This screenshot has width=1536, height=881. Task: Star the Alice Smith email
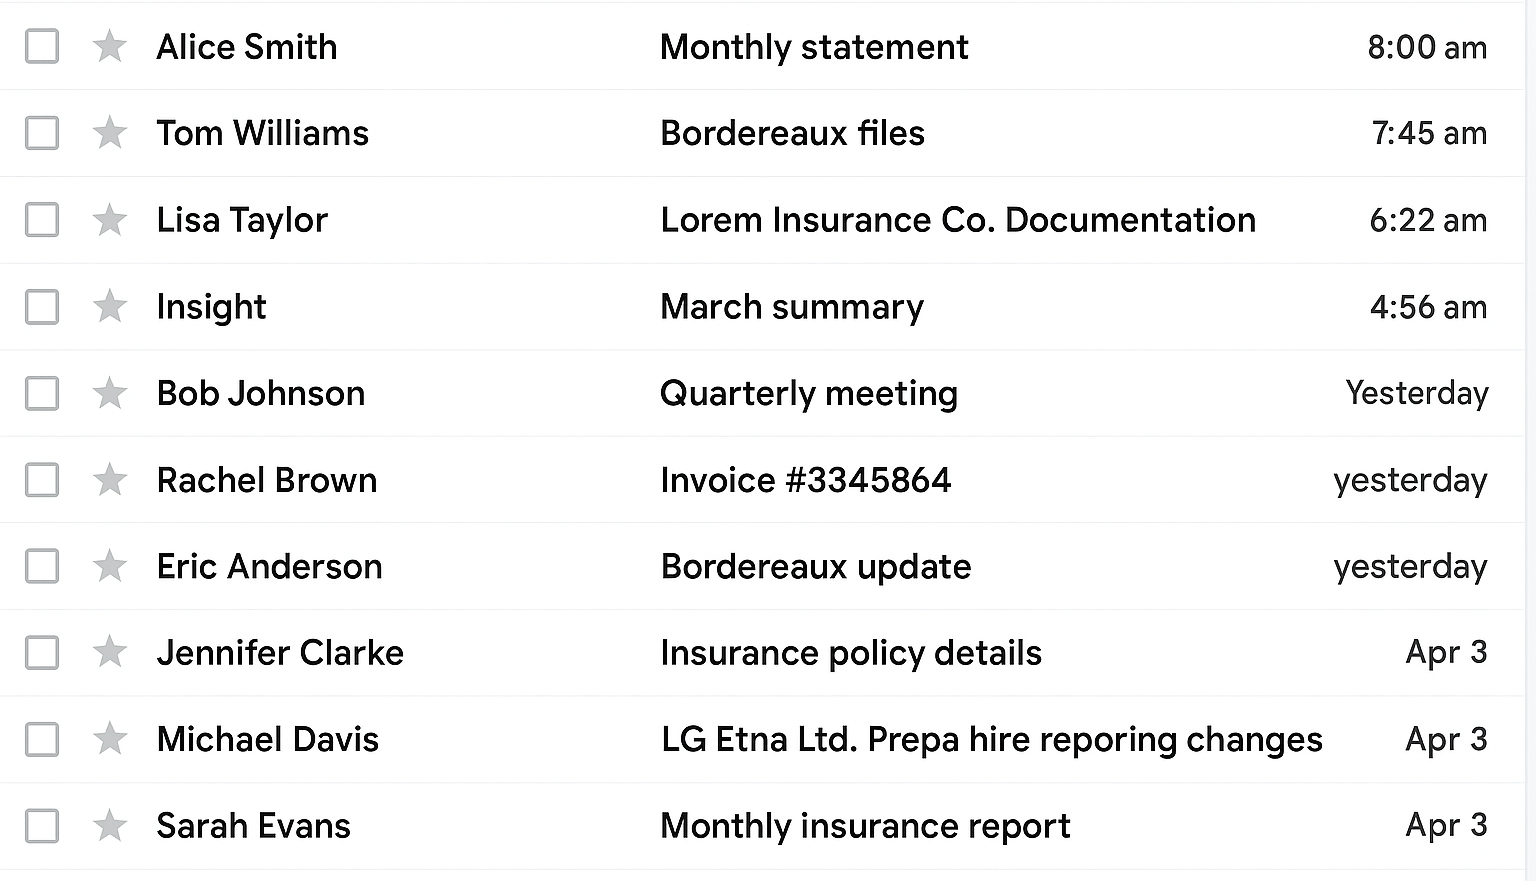coord(109,46)
